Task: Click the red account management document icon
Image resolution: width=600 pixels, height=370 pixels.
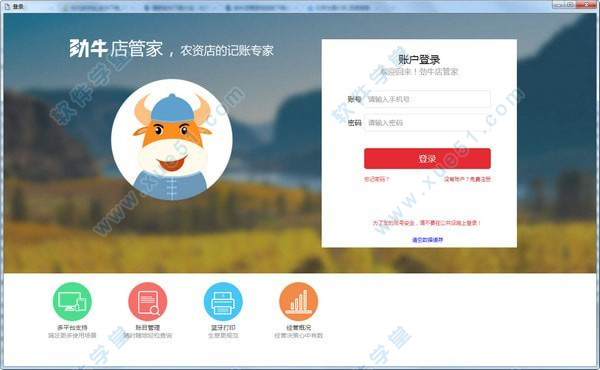Action: tap(148, 301)
